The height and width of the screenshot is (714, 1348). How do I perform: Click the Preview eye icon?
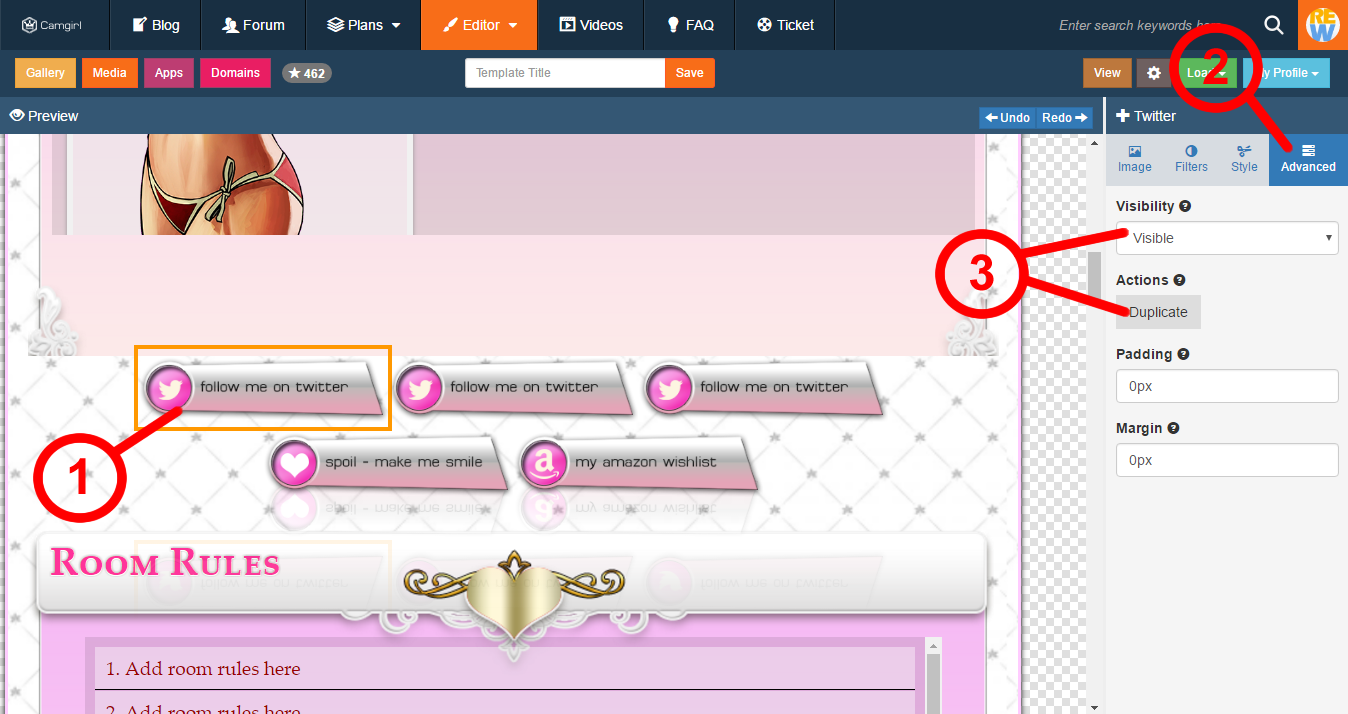16,116
